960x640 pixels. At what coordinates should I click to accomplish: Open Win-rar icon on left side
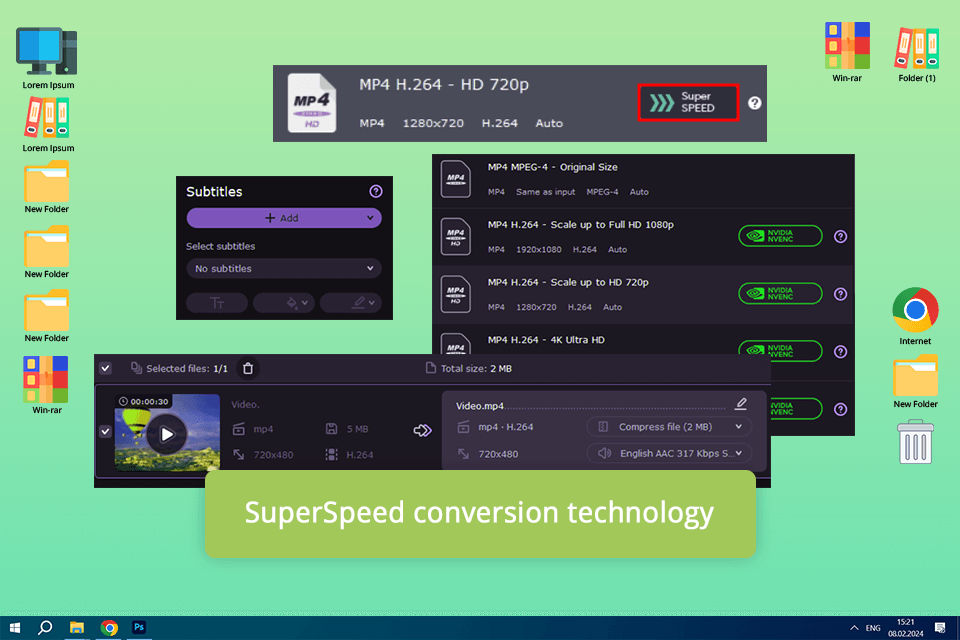click(47, 385)
